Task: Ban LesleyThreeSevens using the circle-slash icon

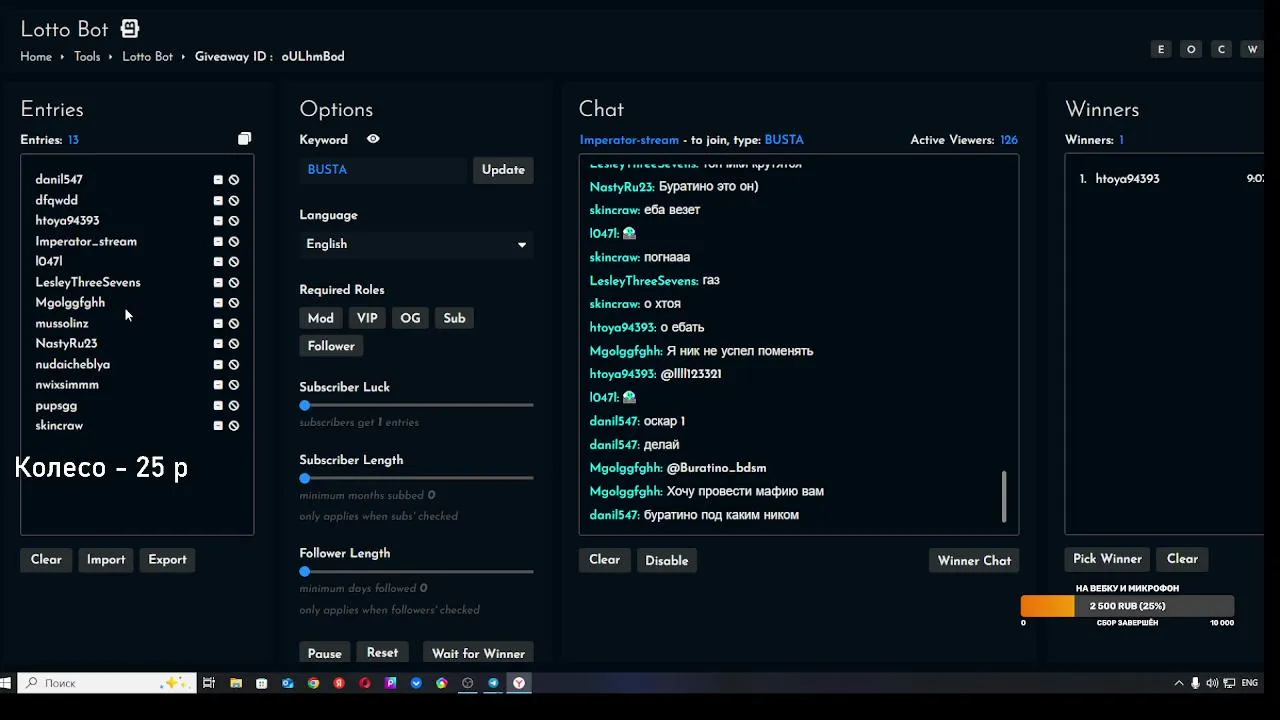Action: [234, 283]
